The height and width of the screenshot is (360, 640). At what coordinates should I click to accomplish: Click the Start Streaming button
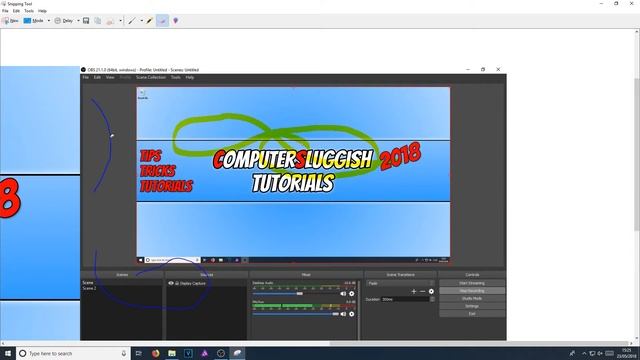(472, 283)
